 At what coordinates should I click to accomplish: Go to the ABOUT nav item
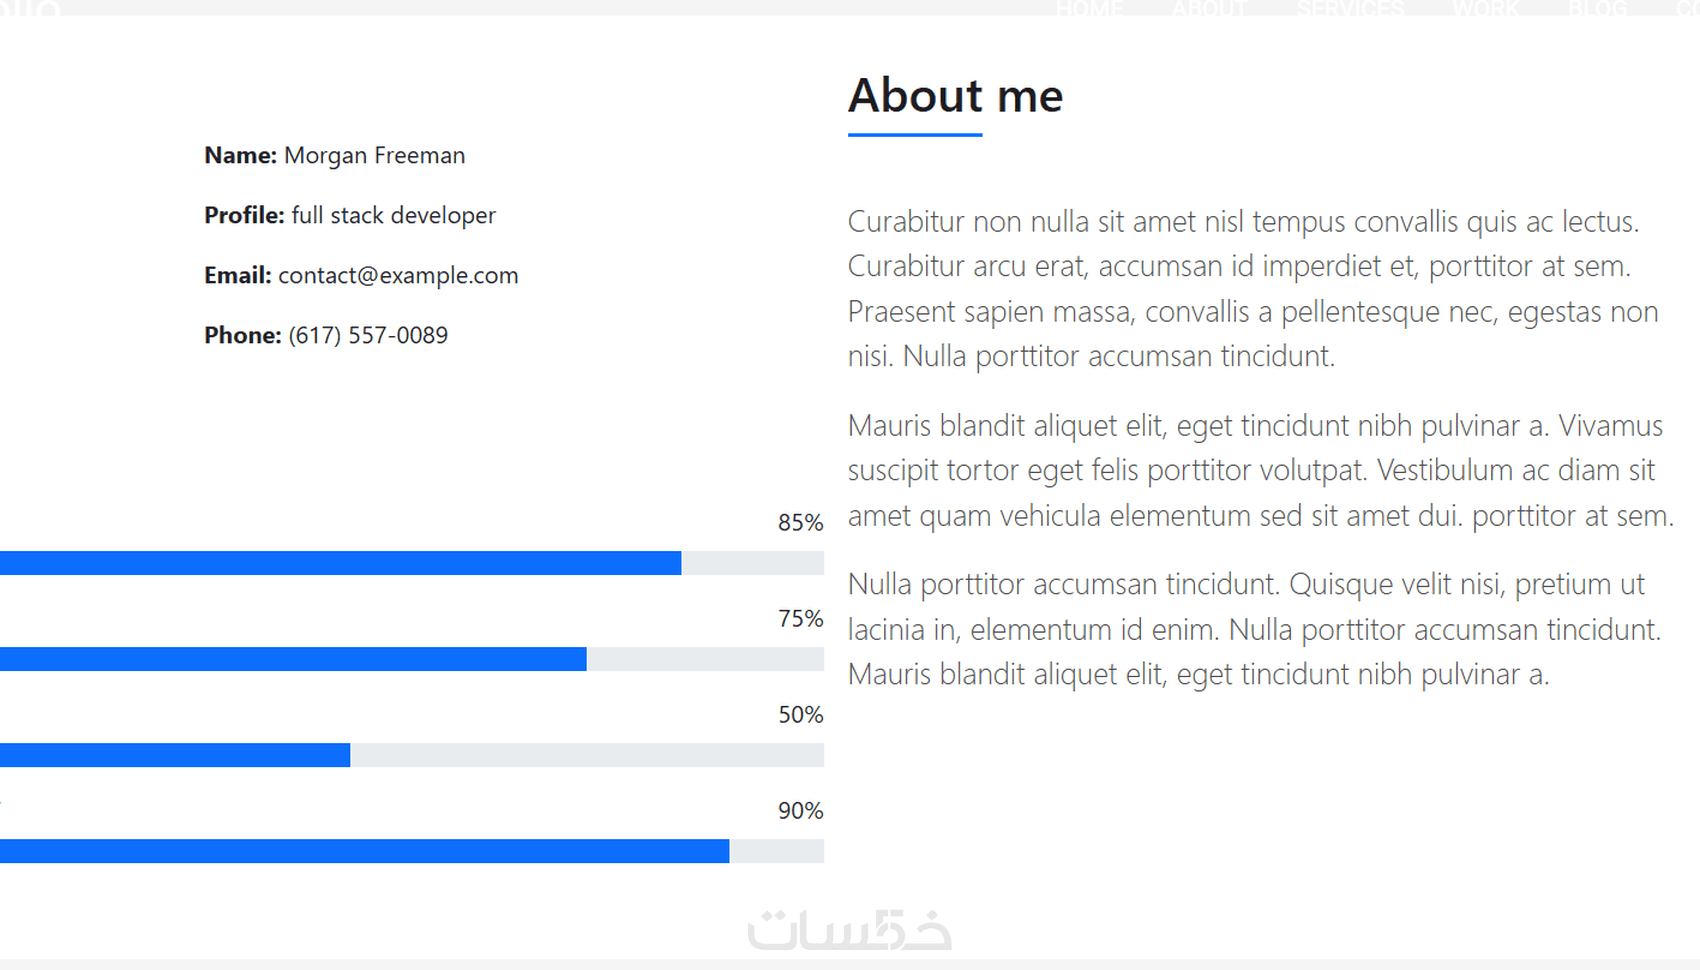coord(1209,9)
